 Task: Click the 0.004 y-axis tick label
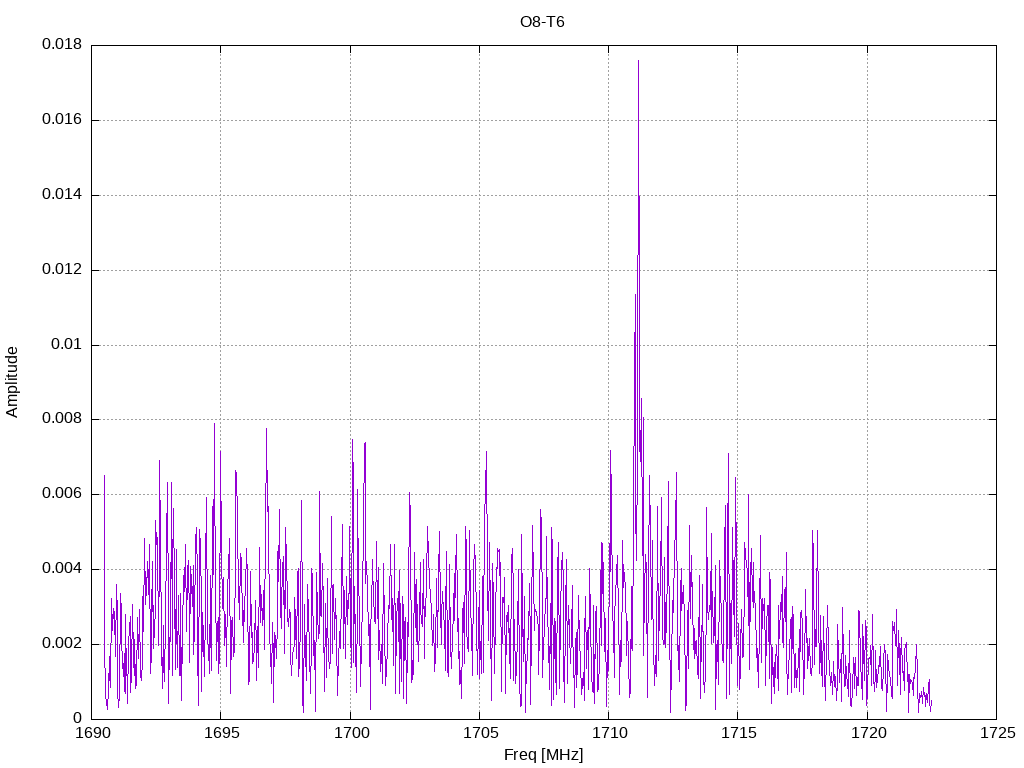click(x=62, y=569)
